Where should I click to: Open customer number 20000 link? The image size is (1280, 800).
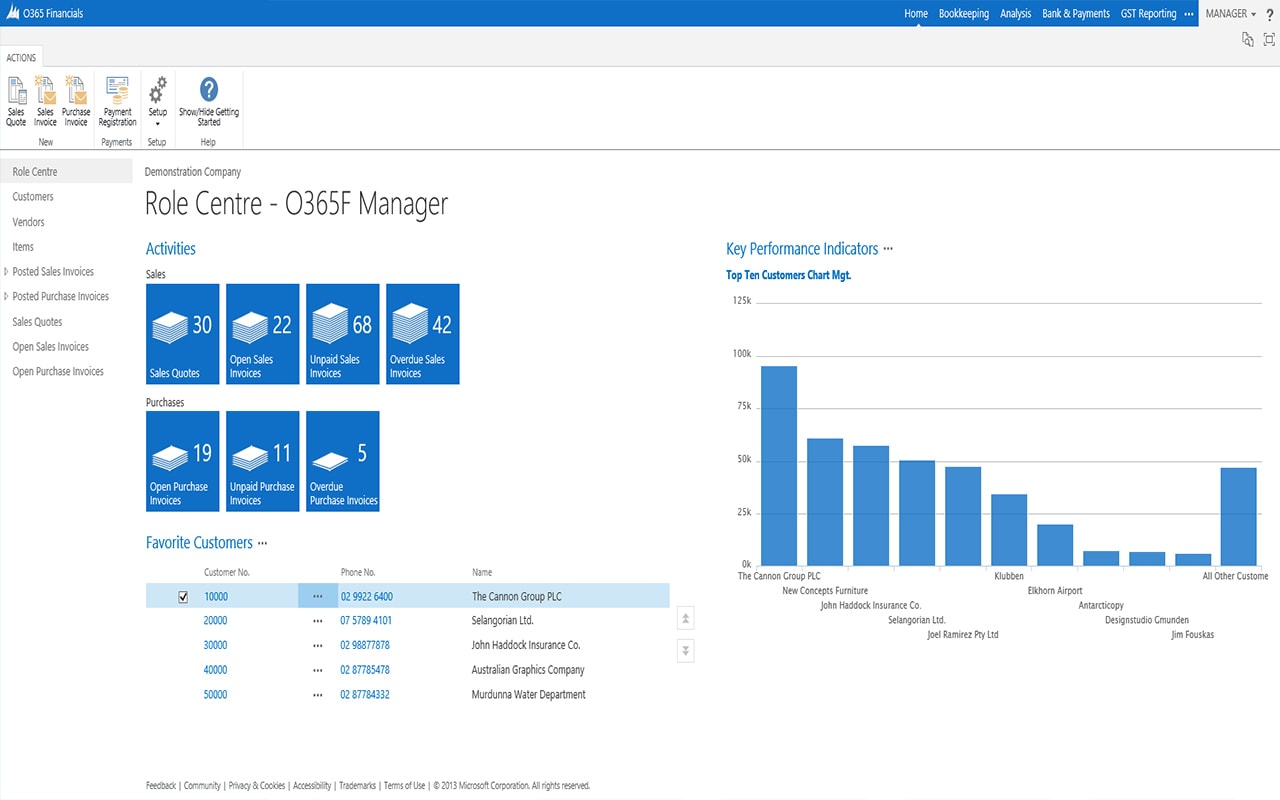tap(216, 621)
